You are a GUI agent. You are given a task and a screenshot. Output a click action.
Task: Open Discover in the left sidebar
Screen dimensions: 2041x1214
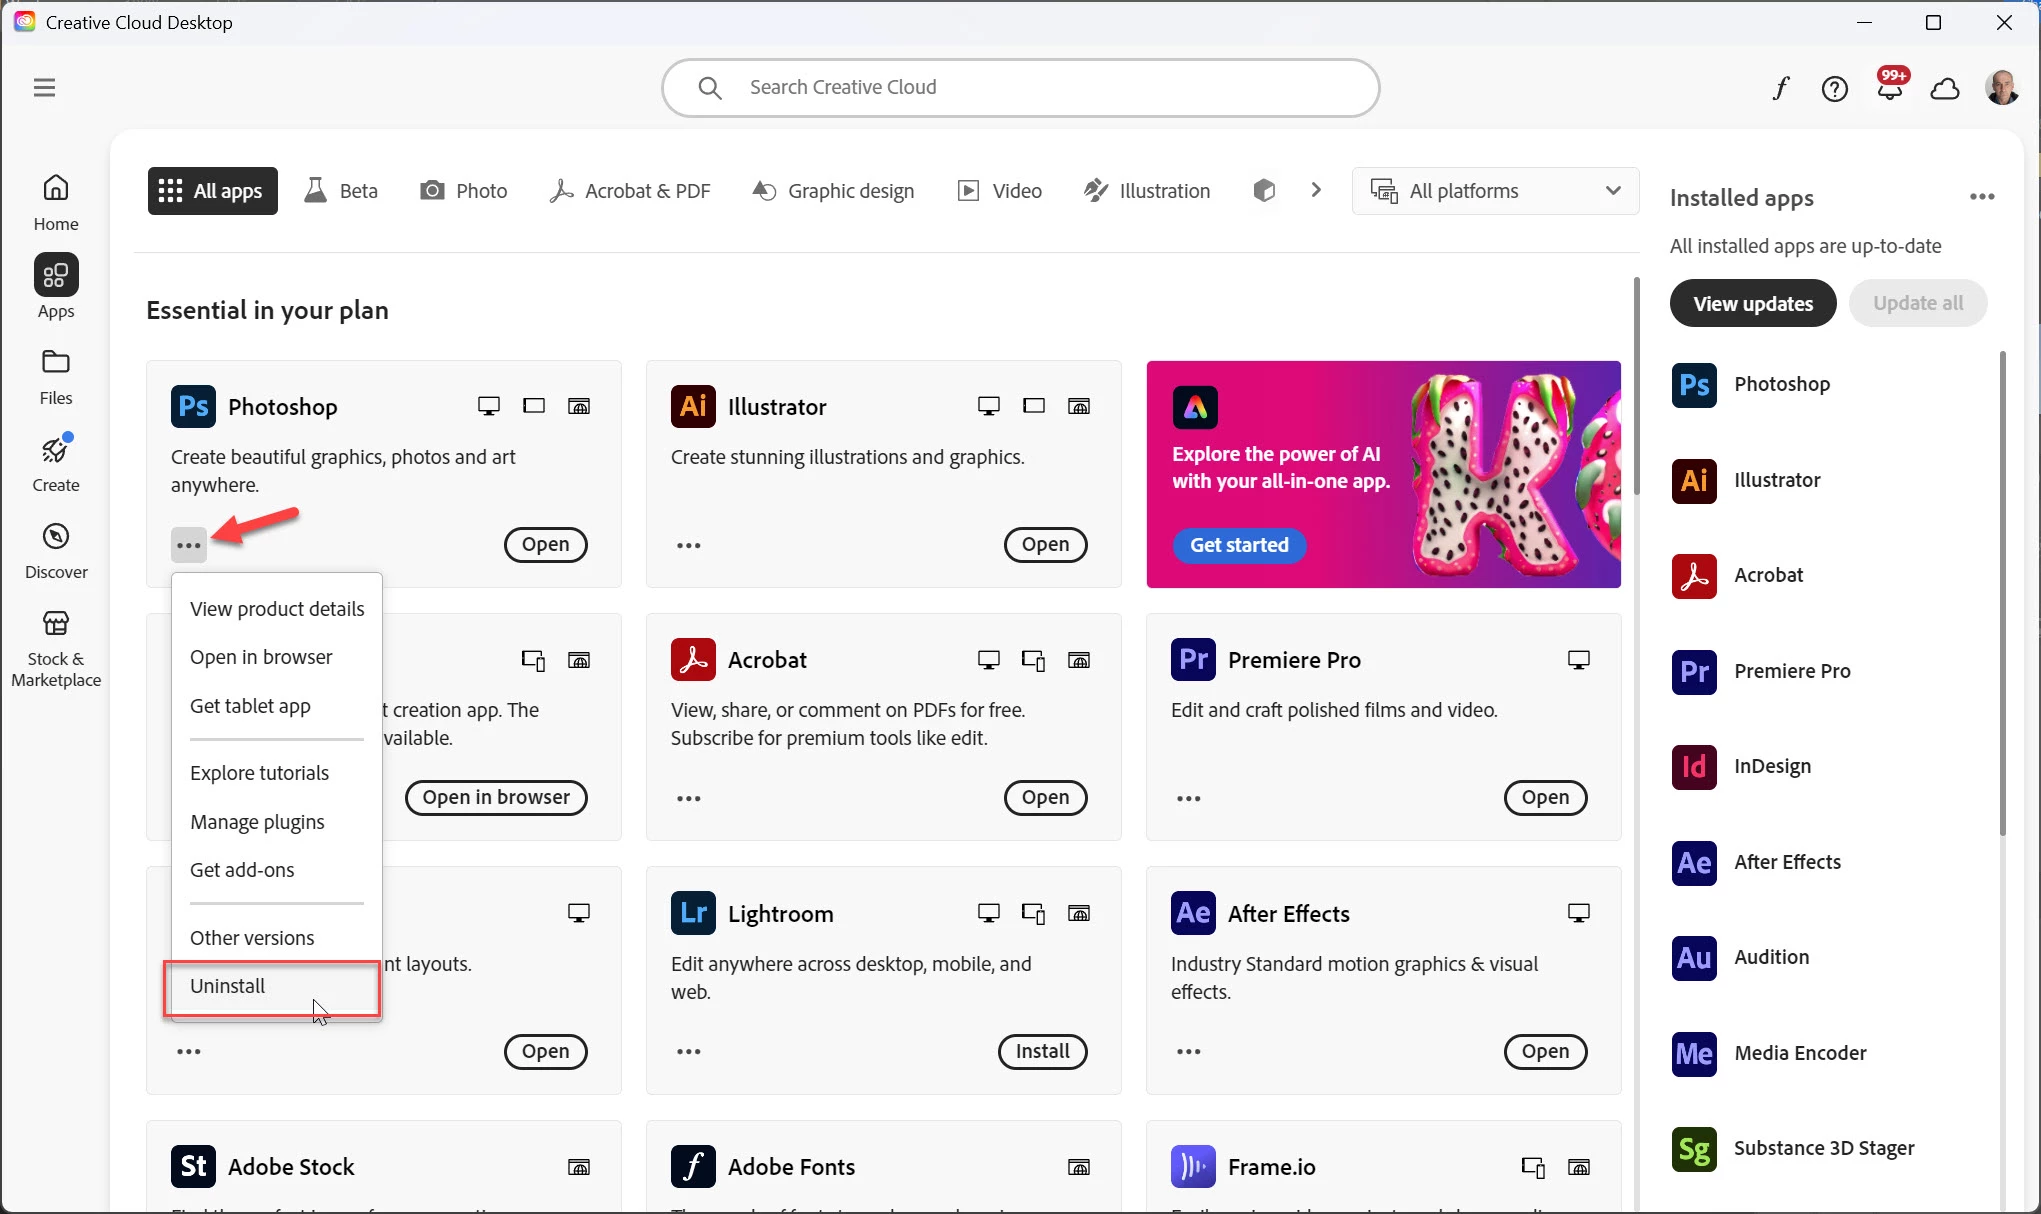click(56, 550)
